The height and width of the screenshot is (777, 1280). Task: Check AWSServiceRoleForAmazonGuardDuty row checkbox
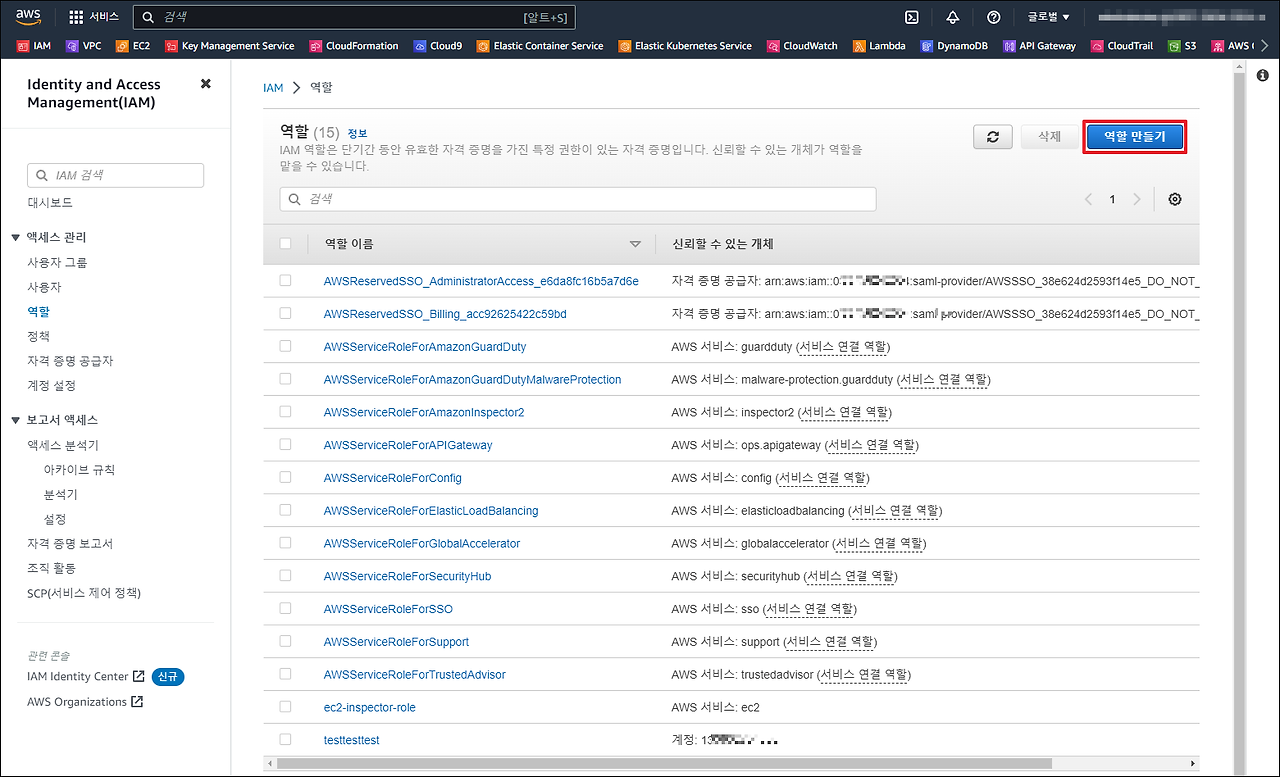pyautogui.click(x=286, y=346)
